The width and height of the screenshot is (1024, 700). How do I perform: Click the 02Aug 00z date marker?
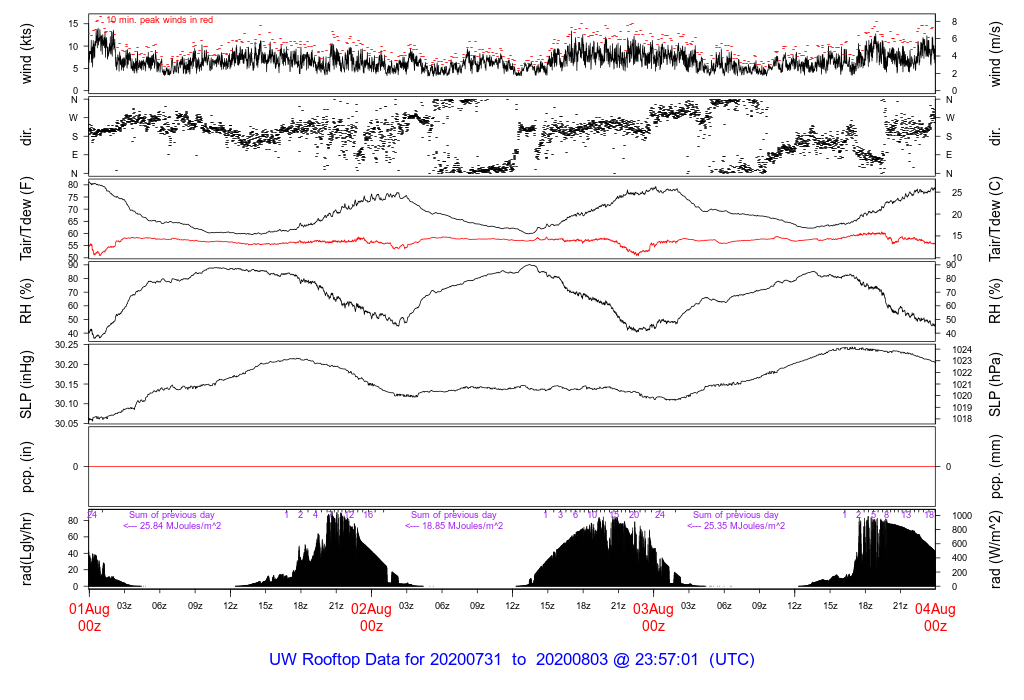(x=371, y=617)
